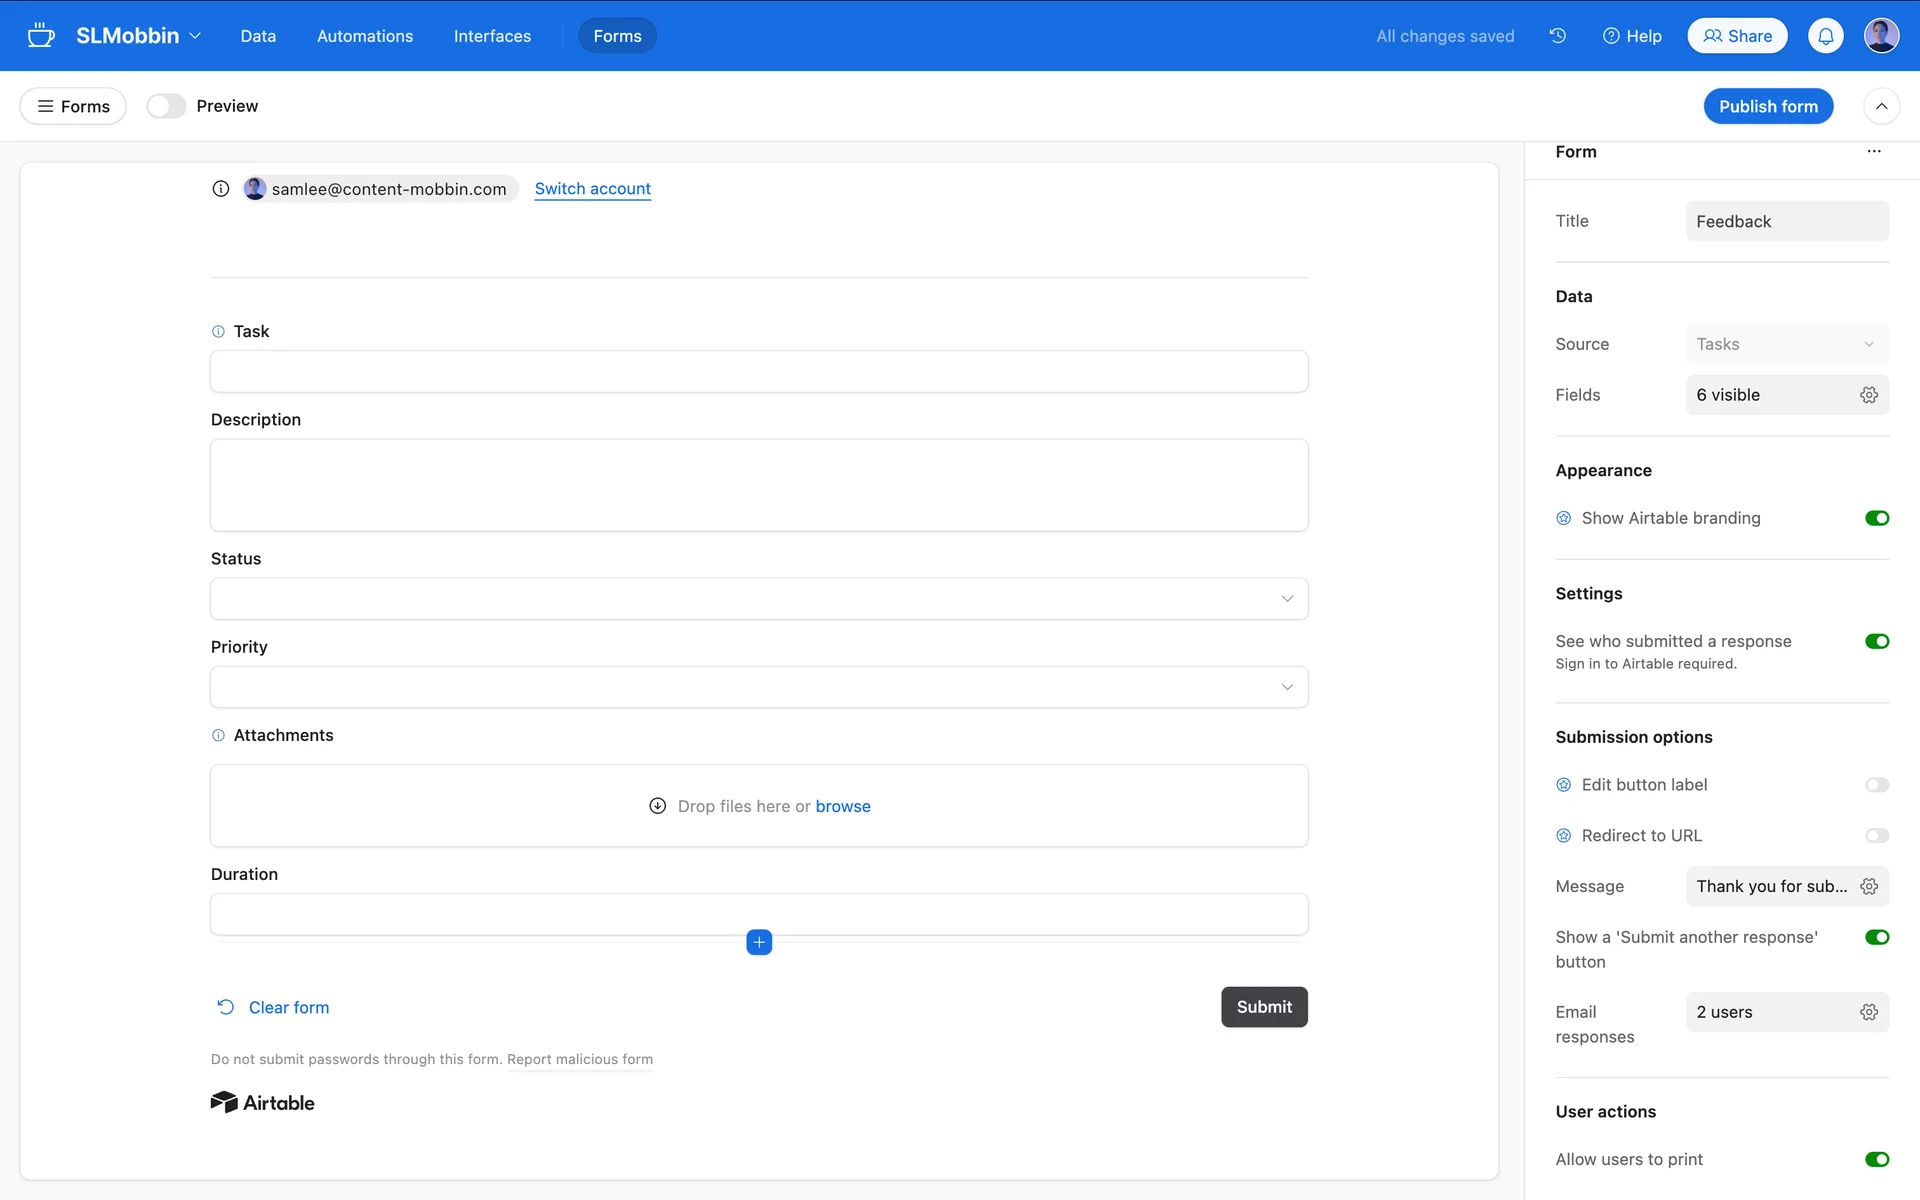Image resolution: width=1920 pixels, height=1200 pixels.
Task: Open the version history clock icon
Action: coord(1557,36)
